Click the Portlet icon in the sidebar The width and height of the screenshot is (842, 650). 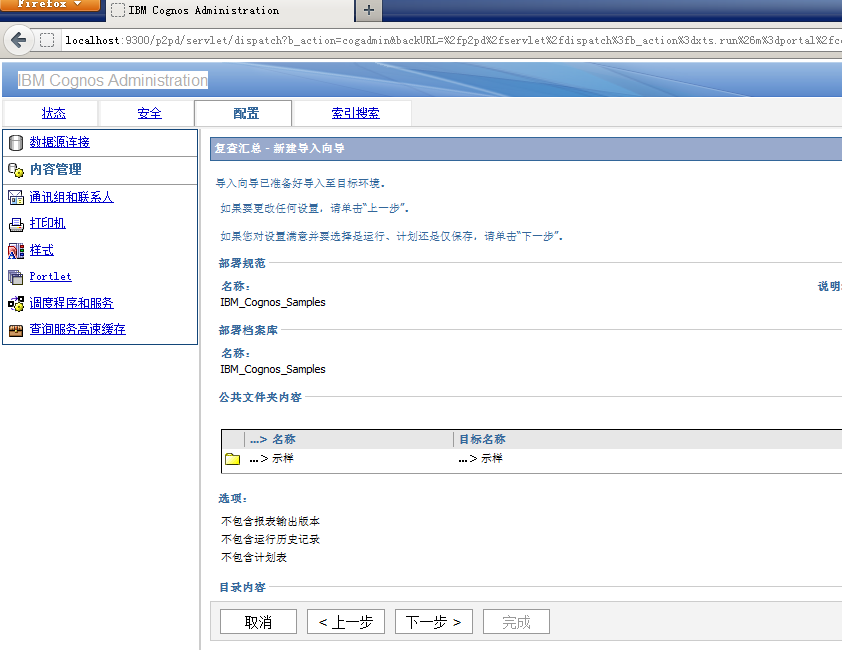click(16, 277)
